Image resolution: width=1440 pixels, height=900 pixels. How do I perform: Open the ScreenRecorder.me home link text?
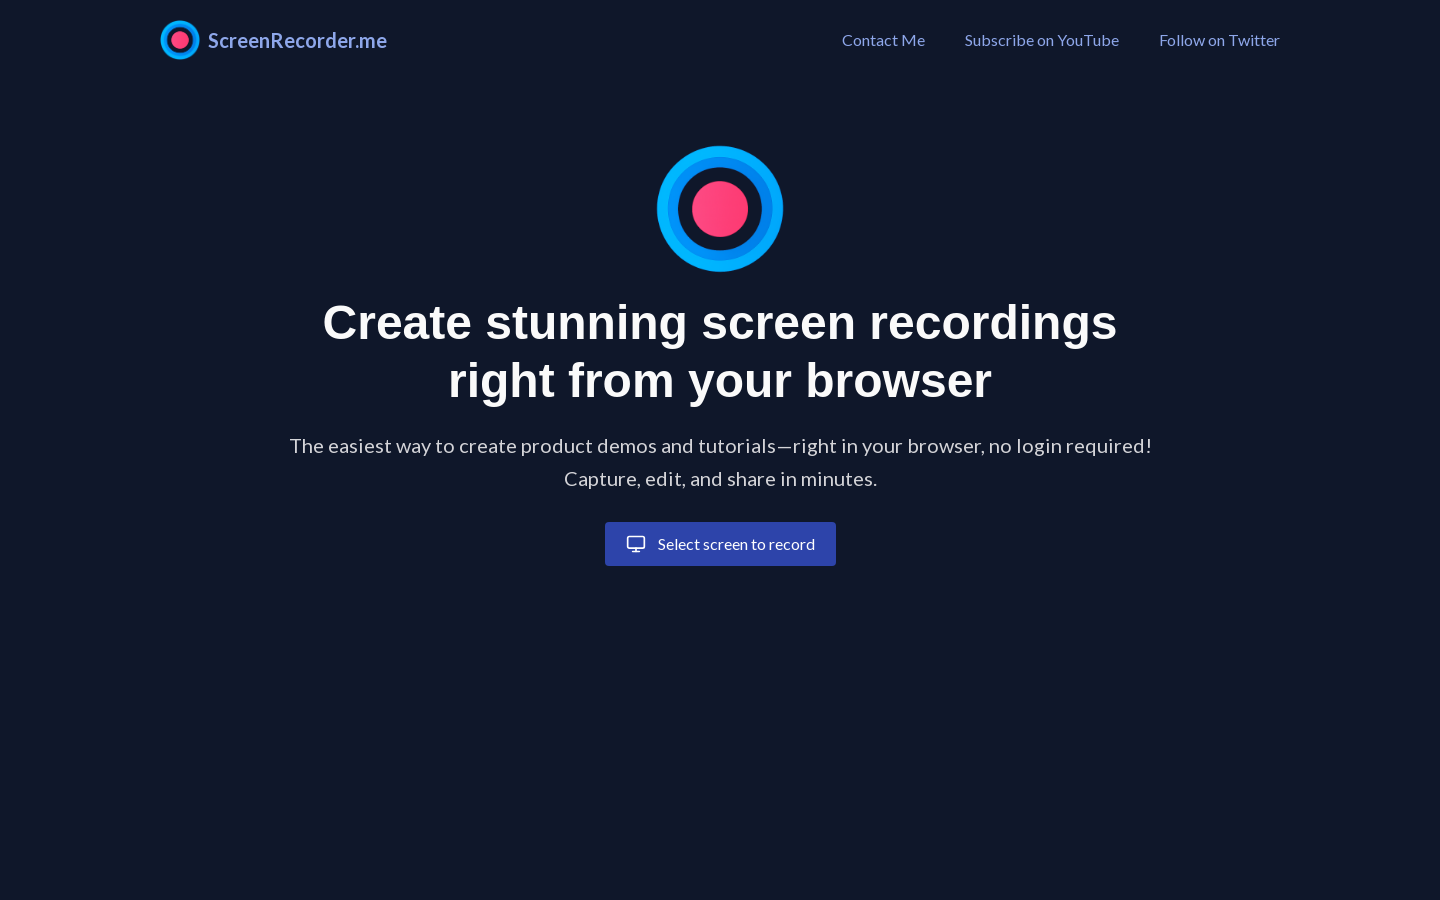tap(297, 41)
